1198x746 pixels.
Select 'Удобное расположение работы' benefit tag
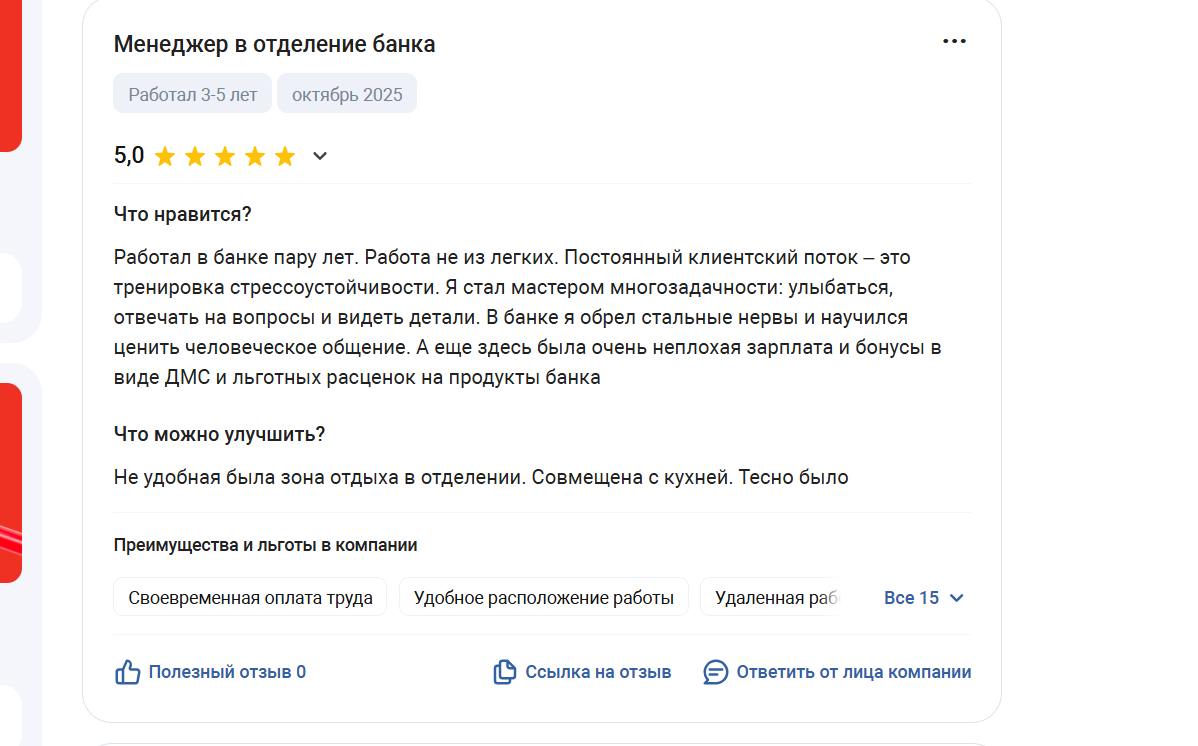pos(543,598)
